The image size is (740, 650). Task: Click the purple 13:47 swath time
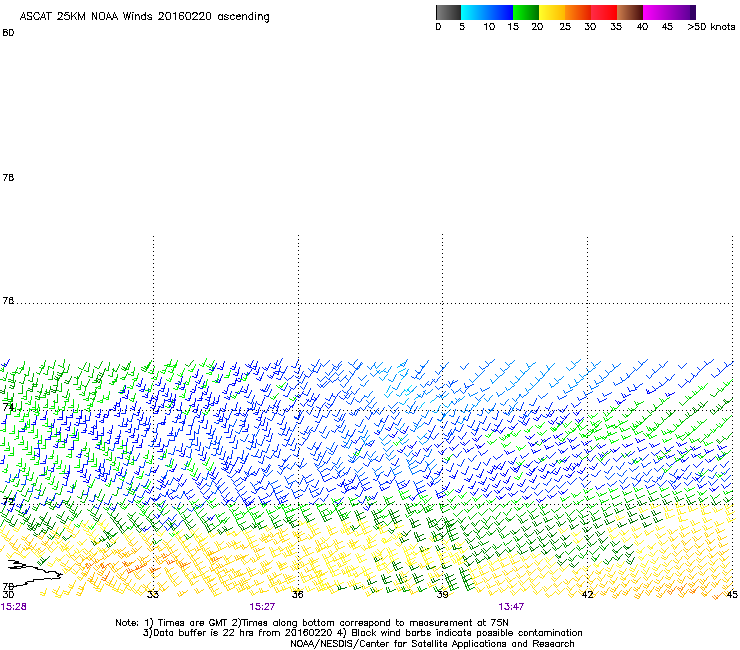coord(511,607)
